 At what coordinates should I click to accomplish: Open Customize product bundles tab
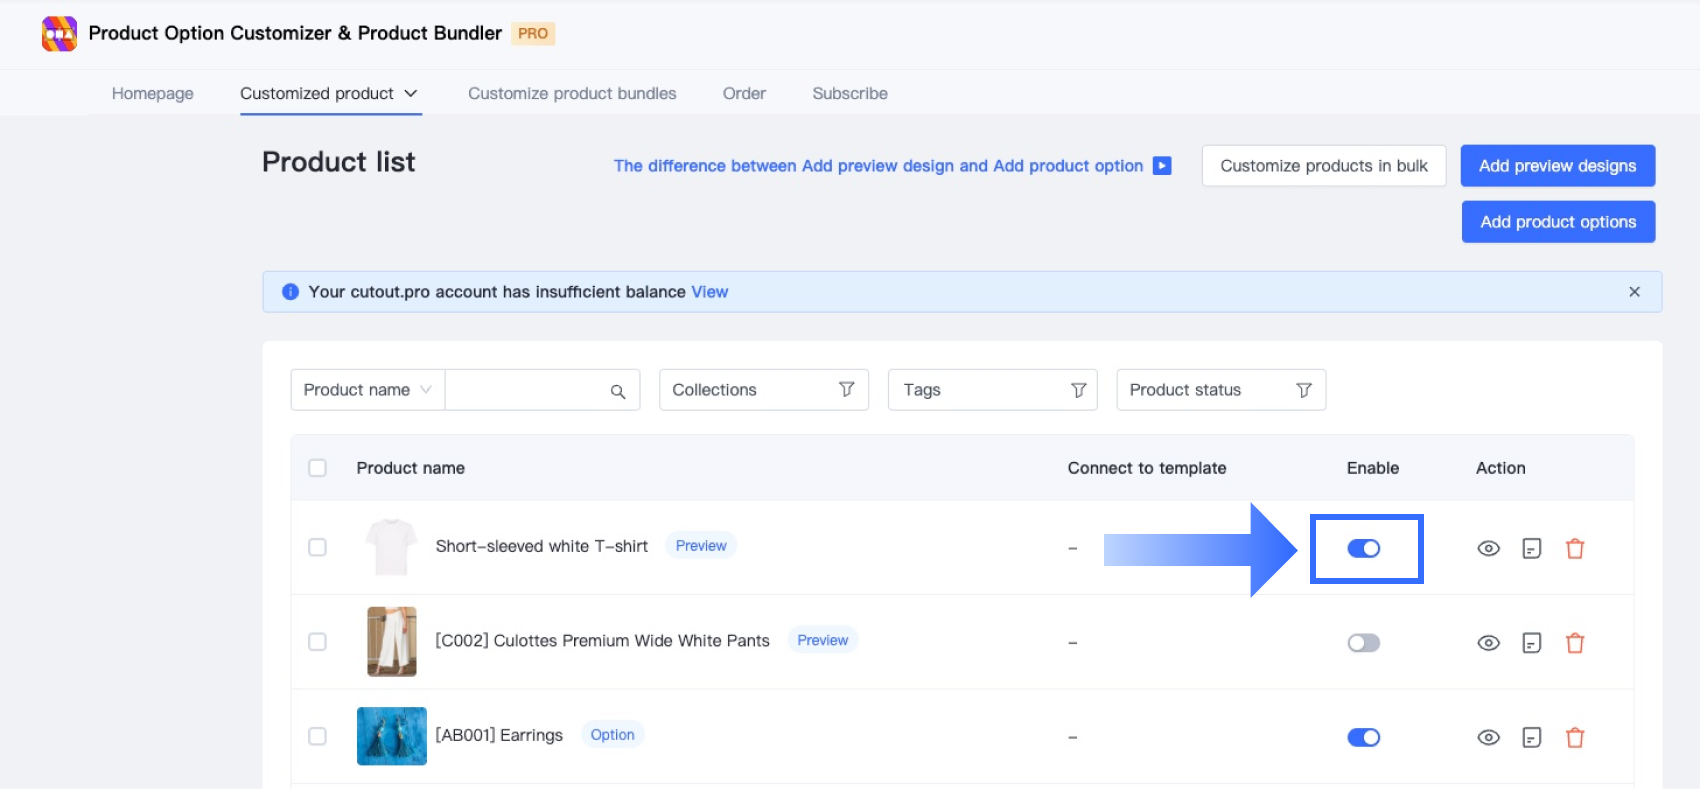[x=572, y=93]
